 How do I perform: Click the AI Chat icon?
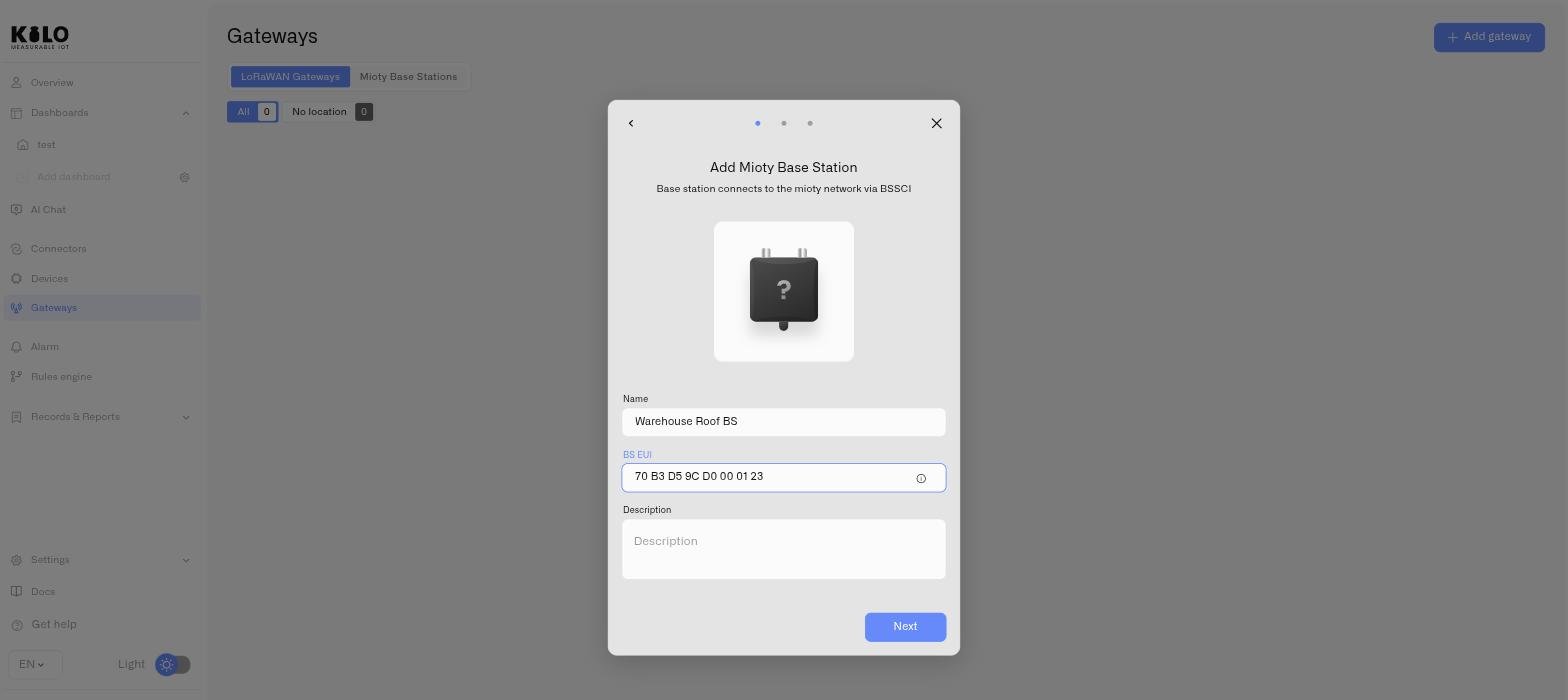16,210
